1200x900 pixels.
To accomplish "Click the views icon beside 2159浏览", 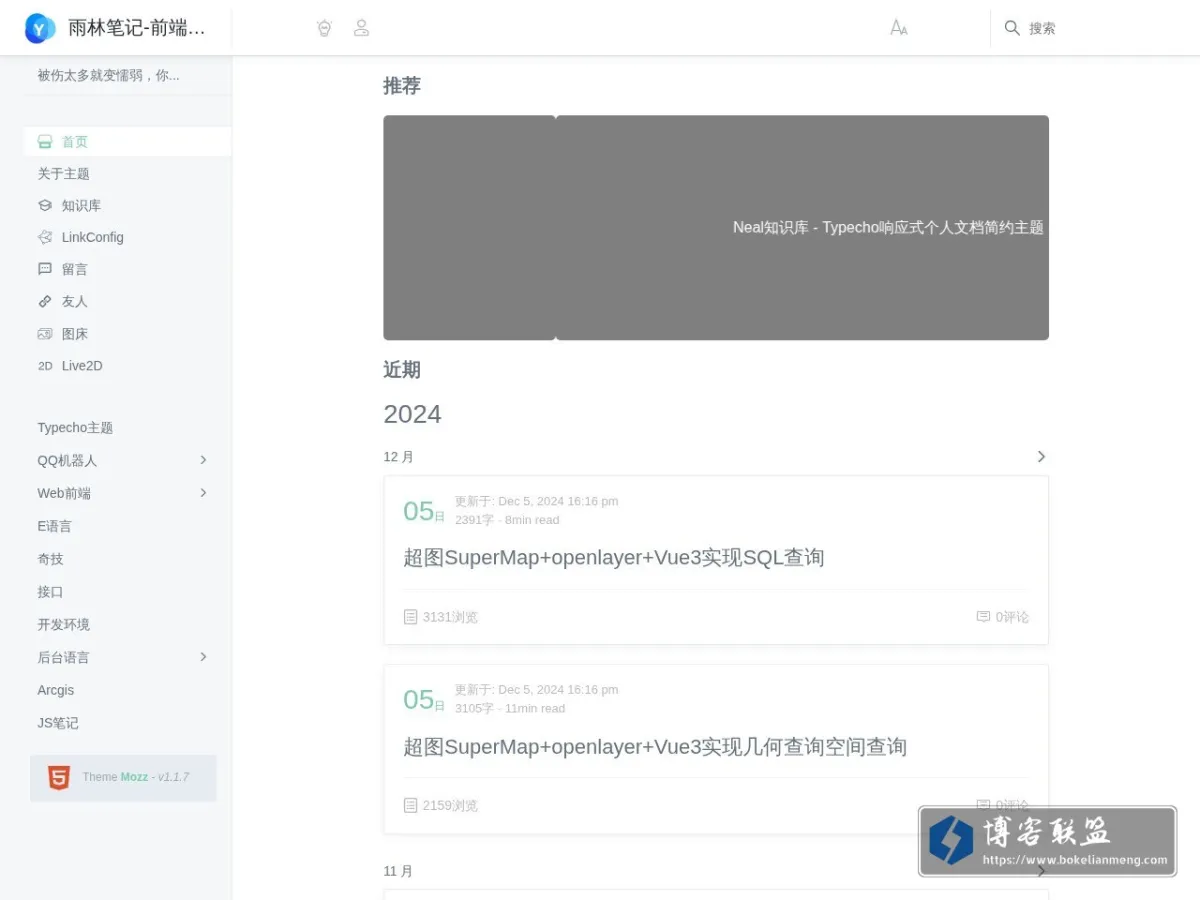I will (410, 805).
